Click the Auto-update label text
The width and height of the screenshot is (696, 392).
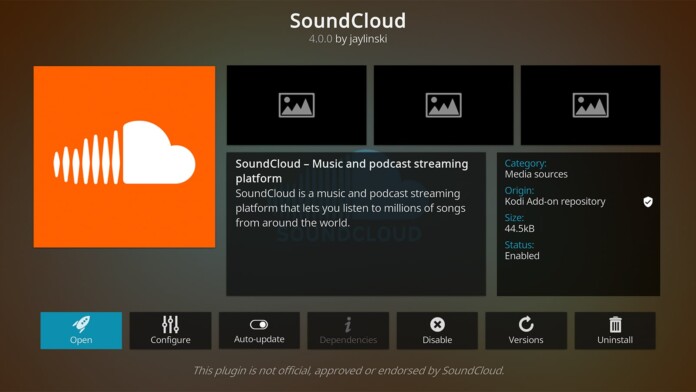pyautogui.click(x=259, y=339)
